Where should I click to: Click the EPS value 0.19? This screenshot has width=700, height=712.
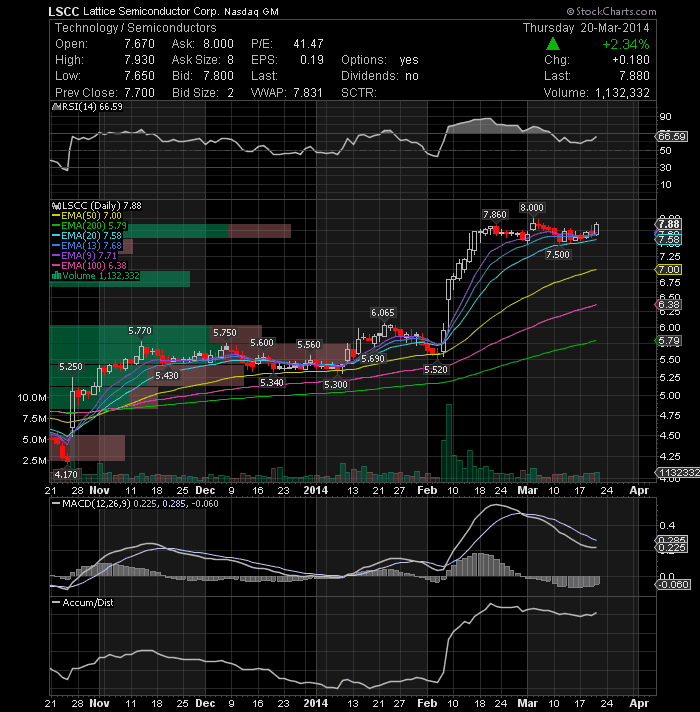coord(312,60)
